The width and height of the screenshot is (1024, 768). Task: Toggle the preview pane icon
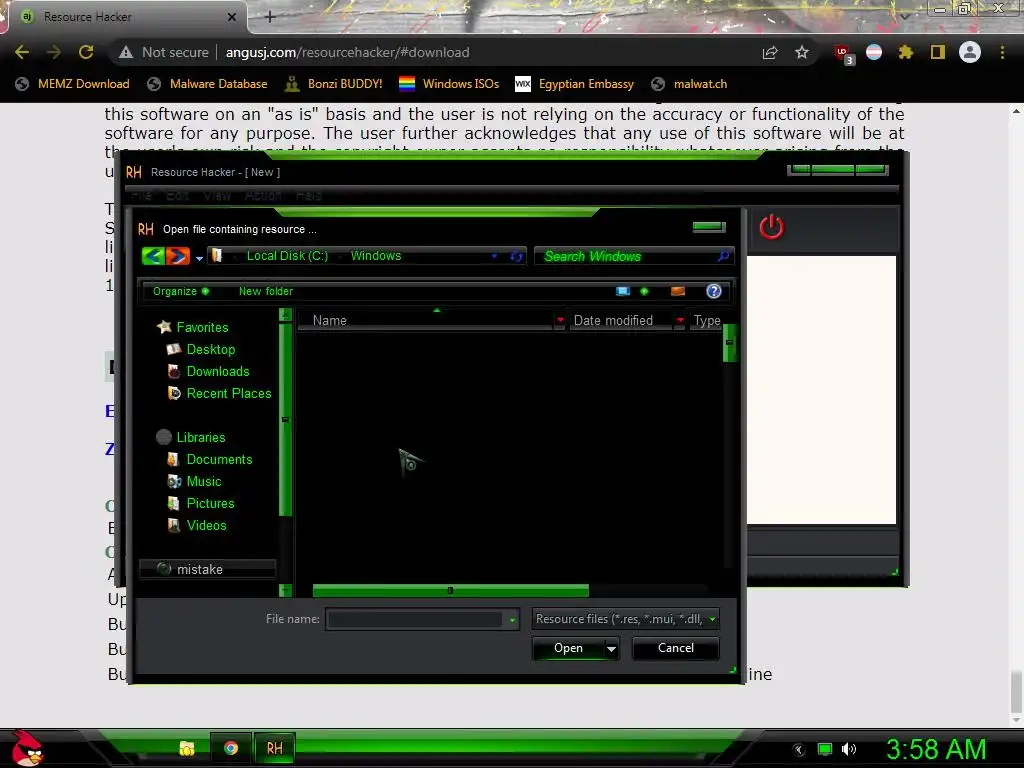(x=678, y=291)
